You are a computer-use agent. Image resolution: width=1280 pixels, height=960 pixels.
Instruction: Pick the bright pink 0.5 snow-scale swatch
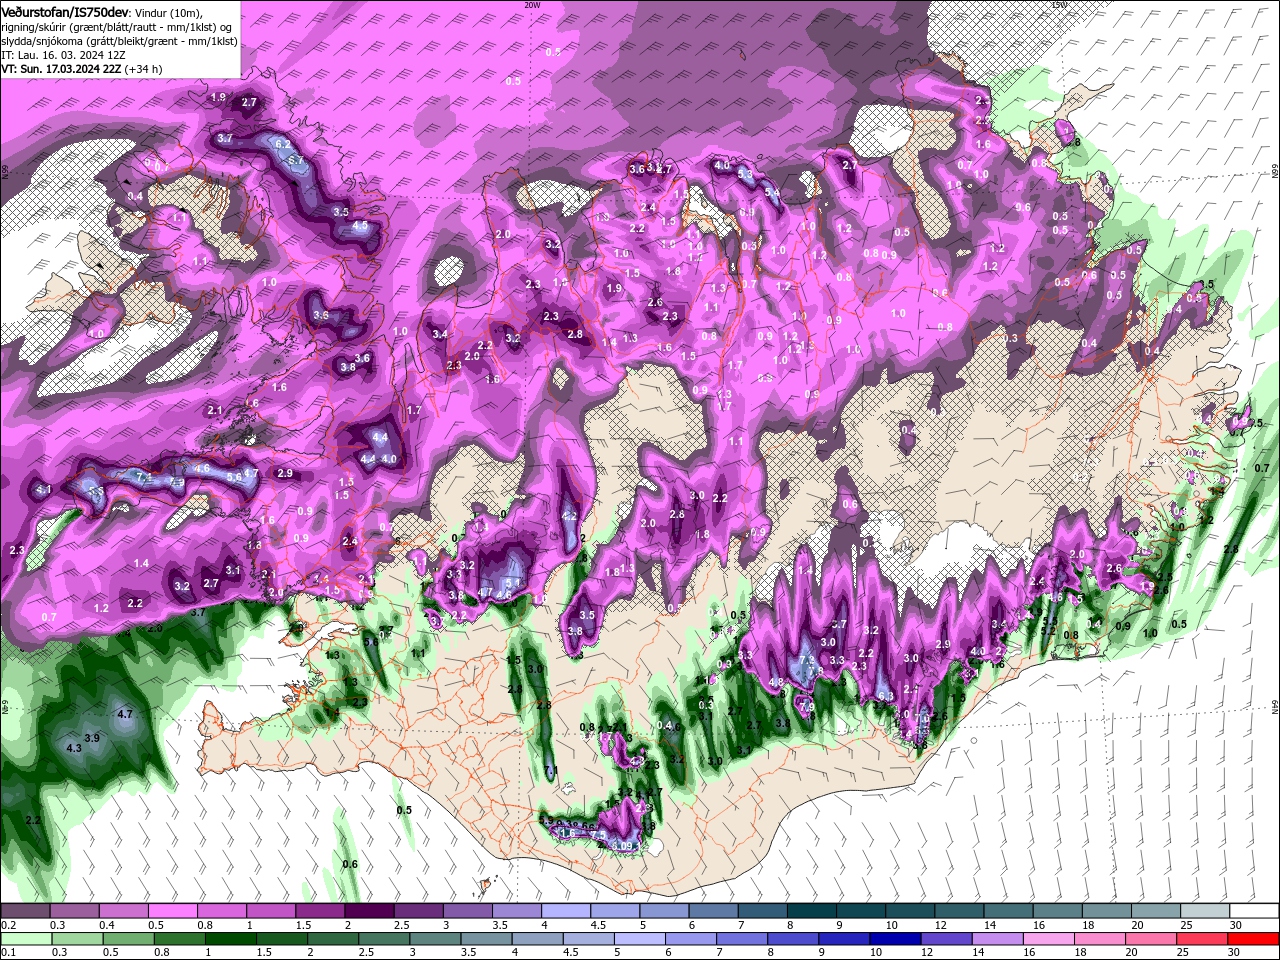172,910
